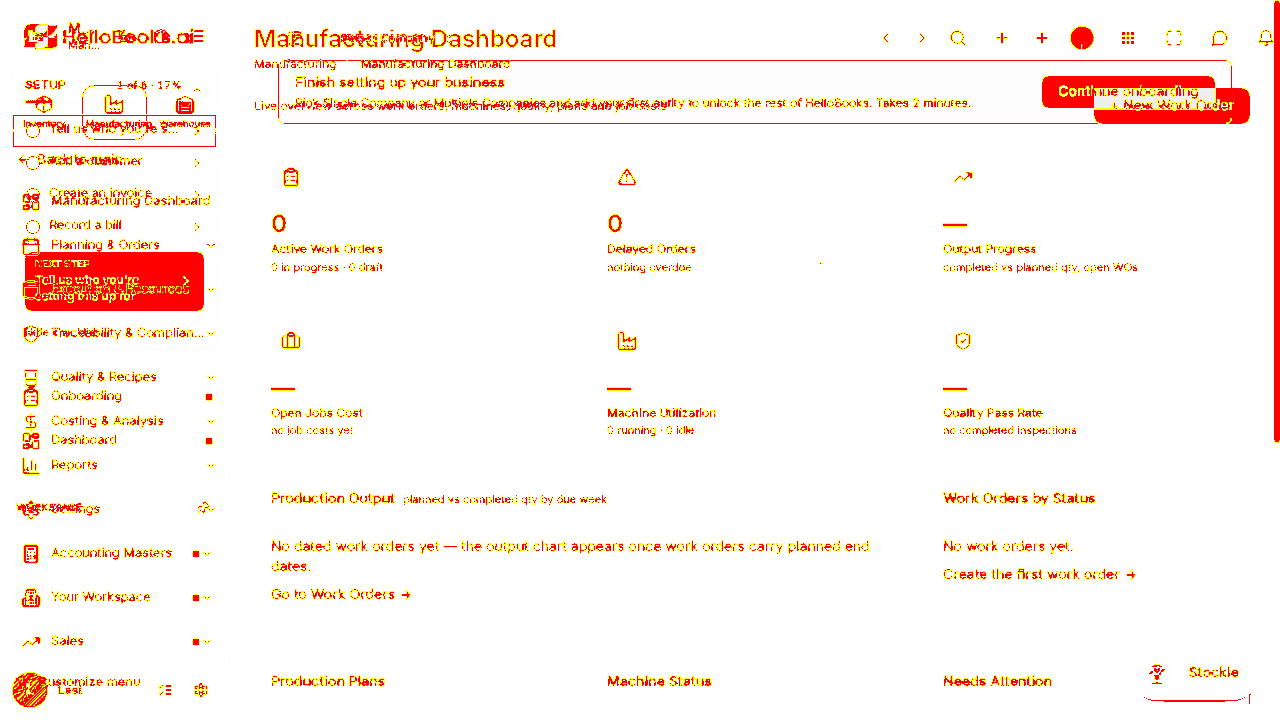
Task: Click Continue onboarding button
Action: click(1128, 91)
